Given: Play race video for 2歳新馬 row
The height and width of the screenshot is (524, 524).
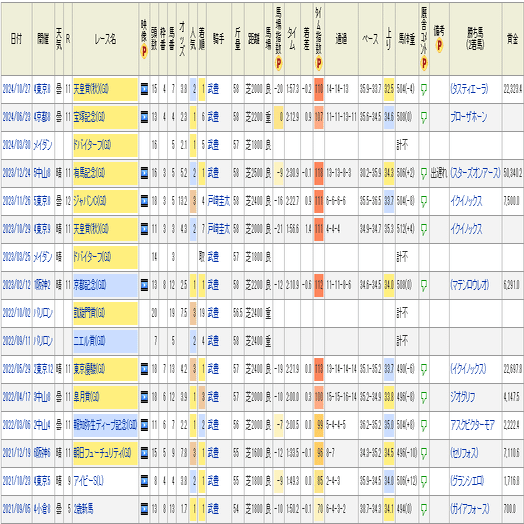Looking at the screenshot, I should pyautogui.click(x=144, y=510).
